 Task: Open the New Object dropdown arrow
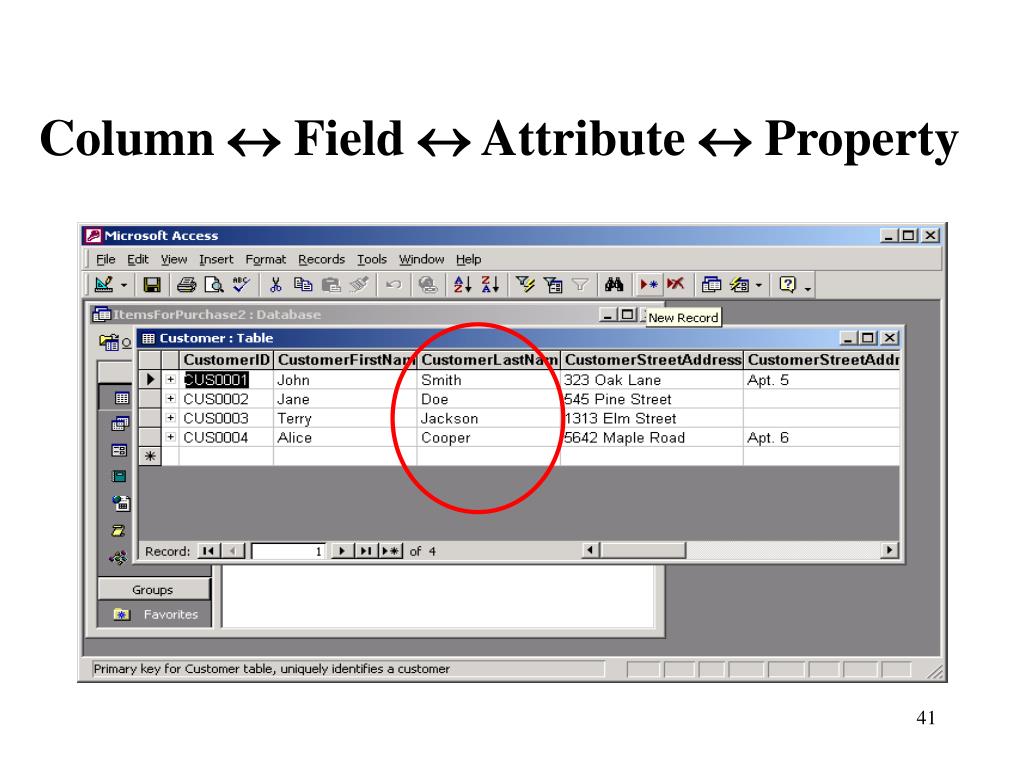click(759, 285)
